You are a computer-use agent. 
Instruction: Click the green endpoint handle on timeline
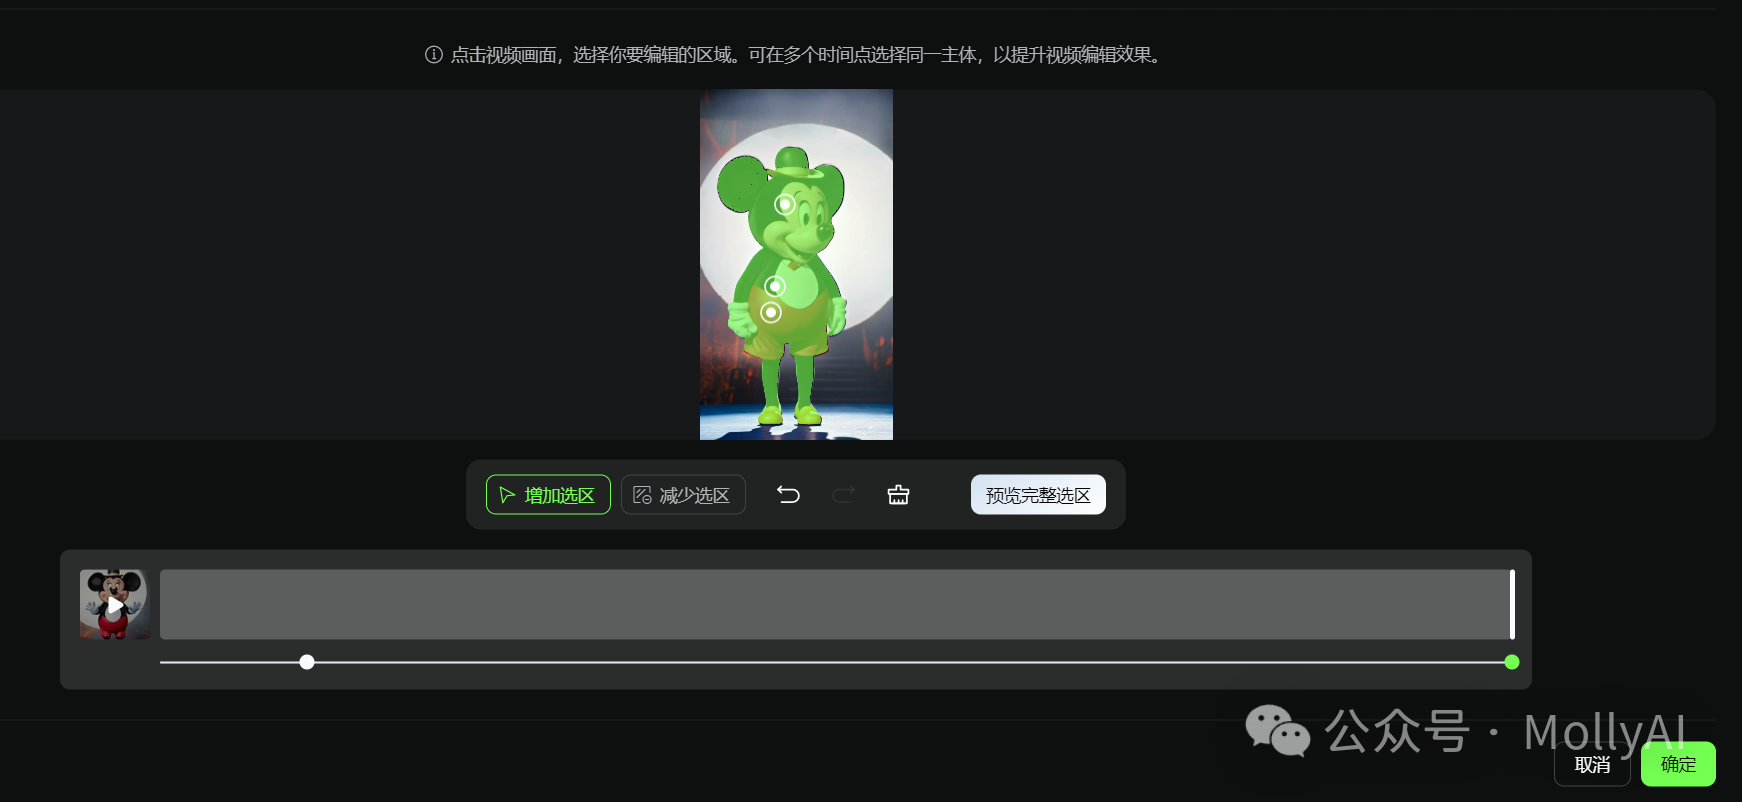click(1512, 662)
